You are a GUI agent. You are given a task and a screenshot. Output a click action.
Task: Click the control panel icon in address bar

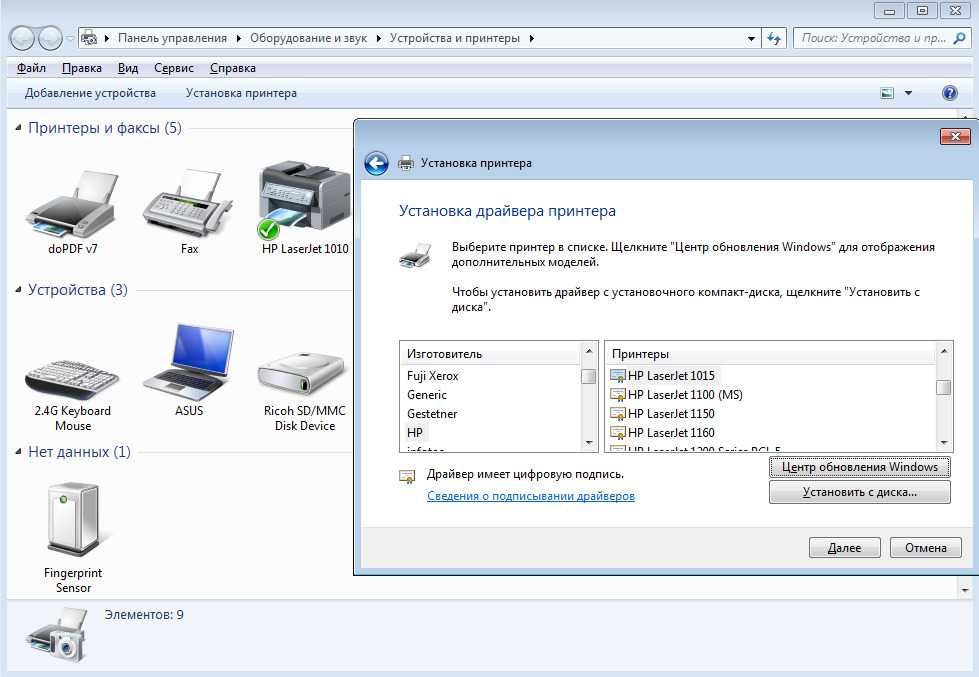[89, 38]
